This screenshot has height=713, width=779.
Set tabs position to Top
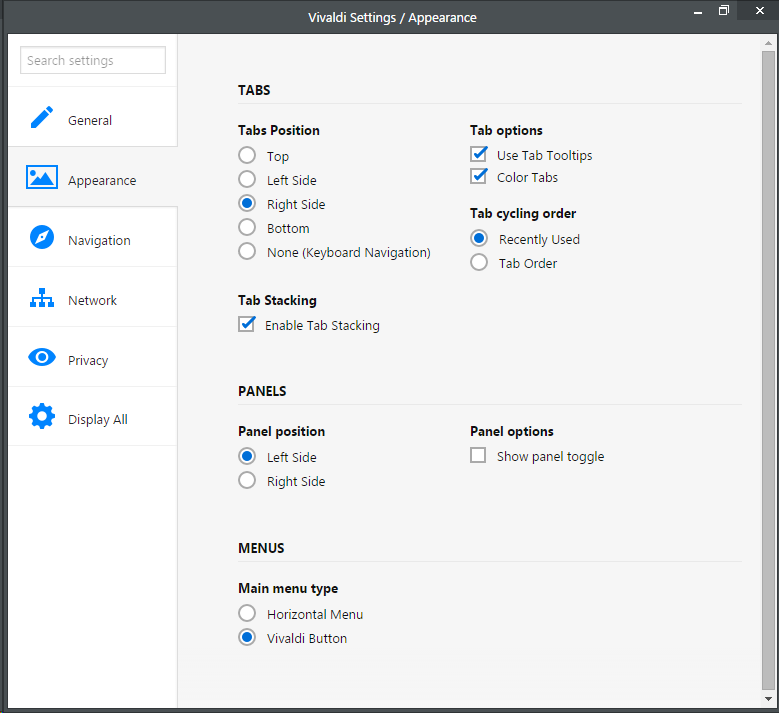click(x=247, y=155)
